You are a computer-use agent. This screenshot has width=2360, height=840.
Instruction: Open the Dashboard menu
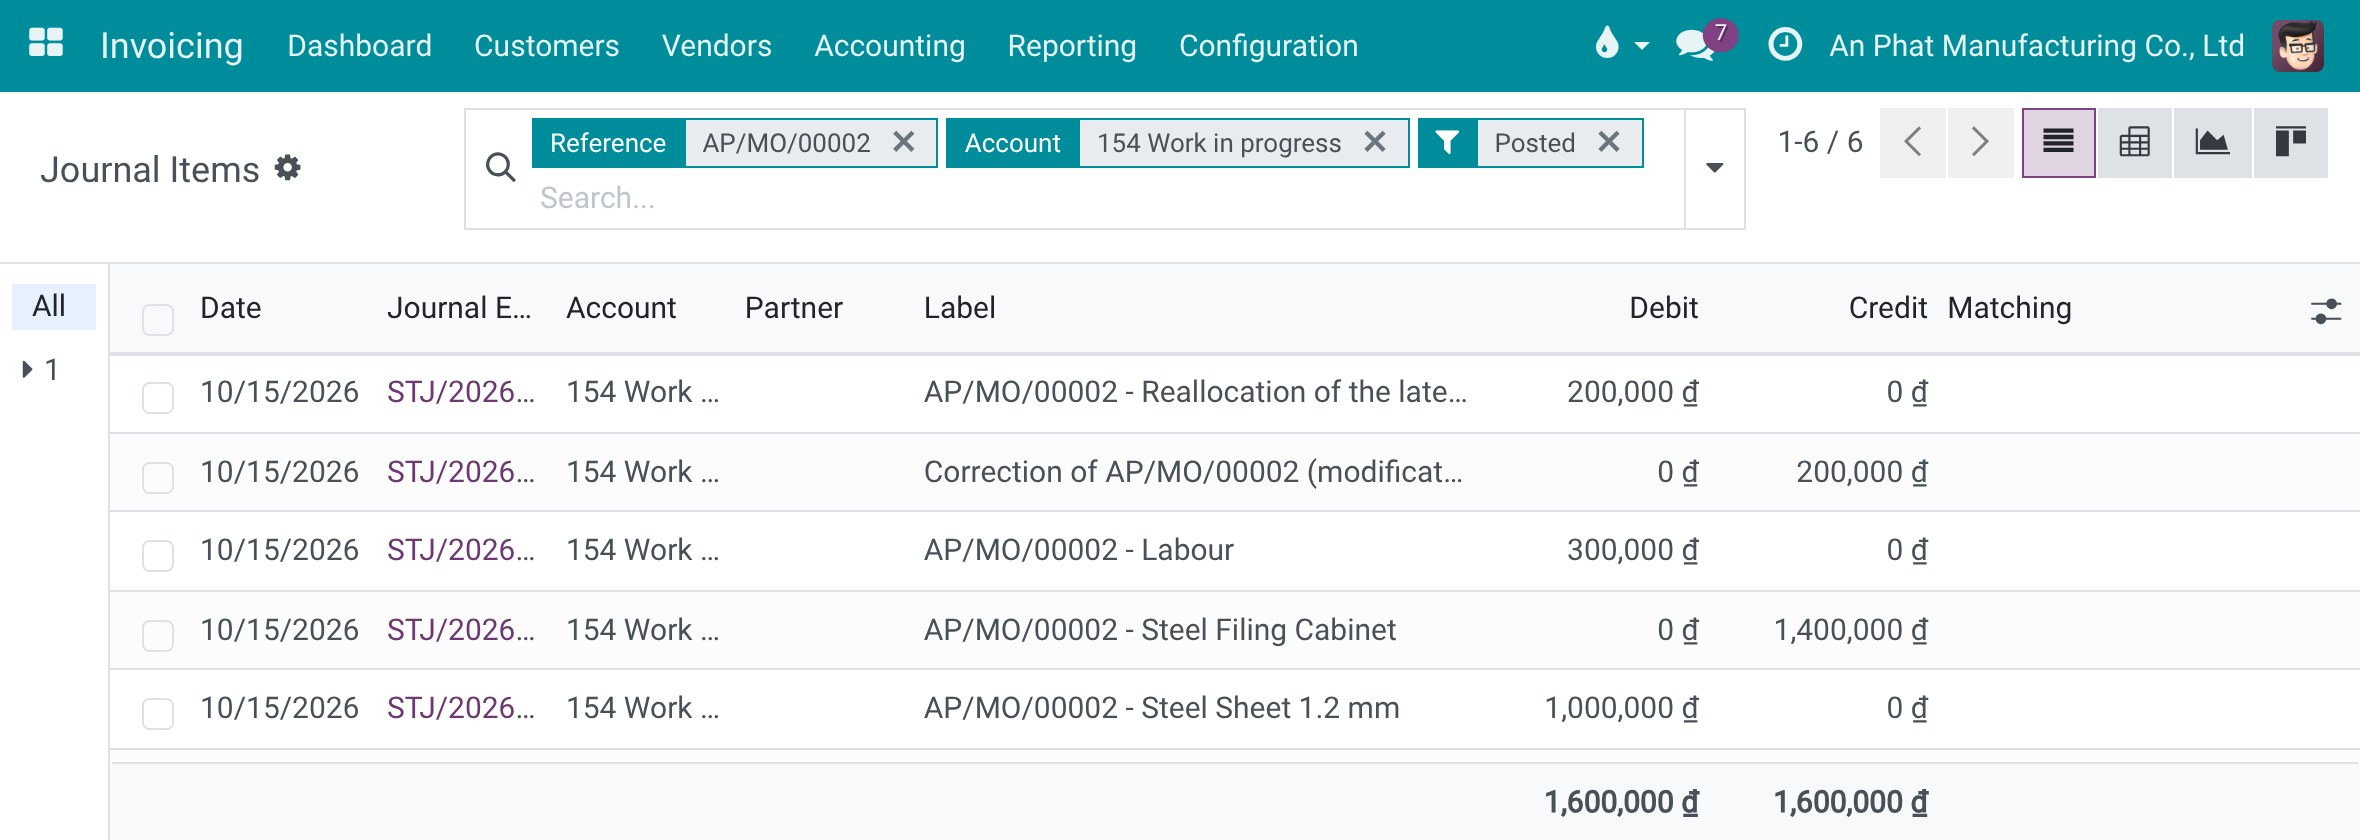point(359,46)
